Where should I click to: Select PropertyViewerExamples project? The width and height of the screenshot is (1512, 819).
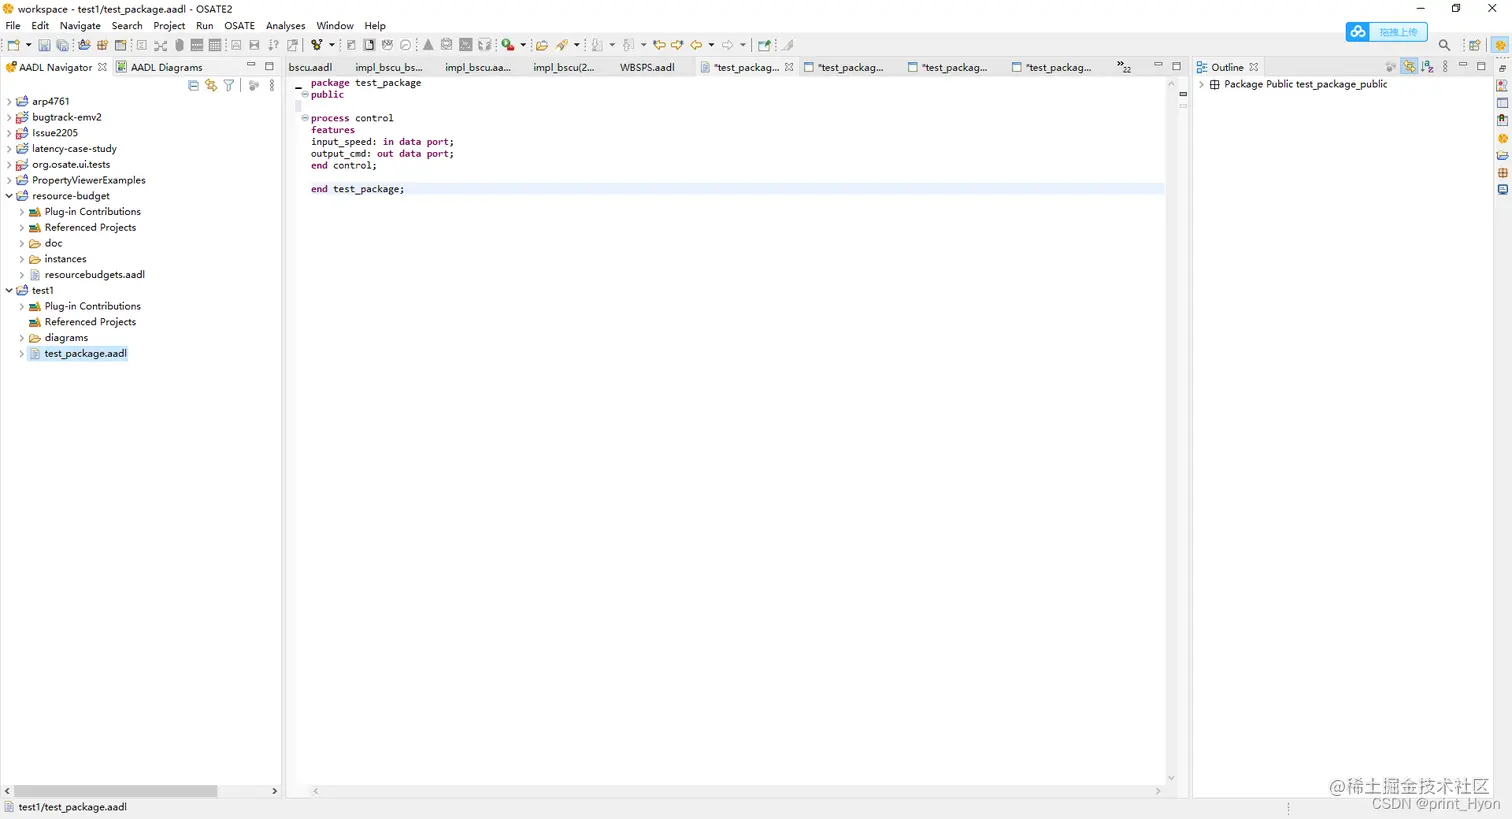coord(88,180)
